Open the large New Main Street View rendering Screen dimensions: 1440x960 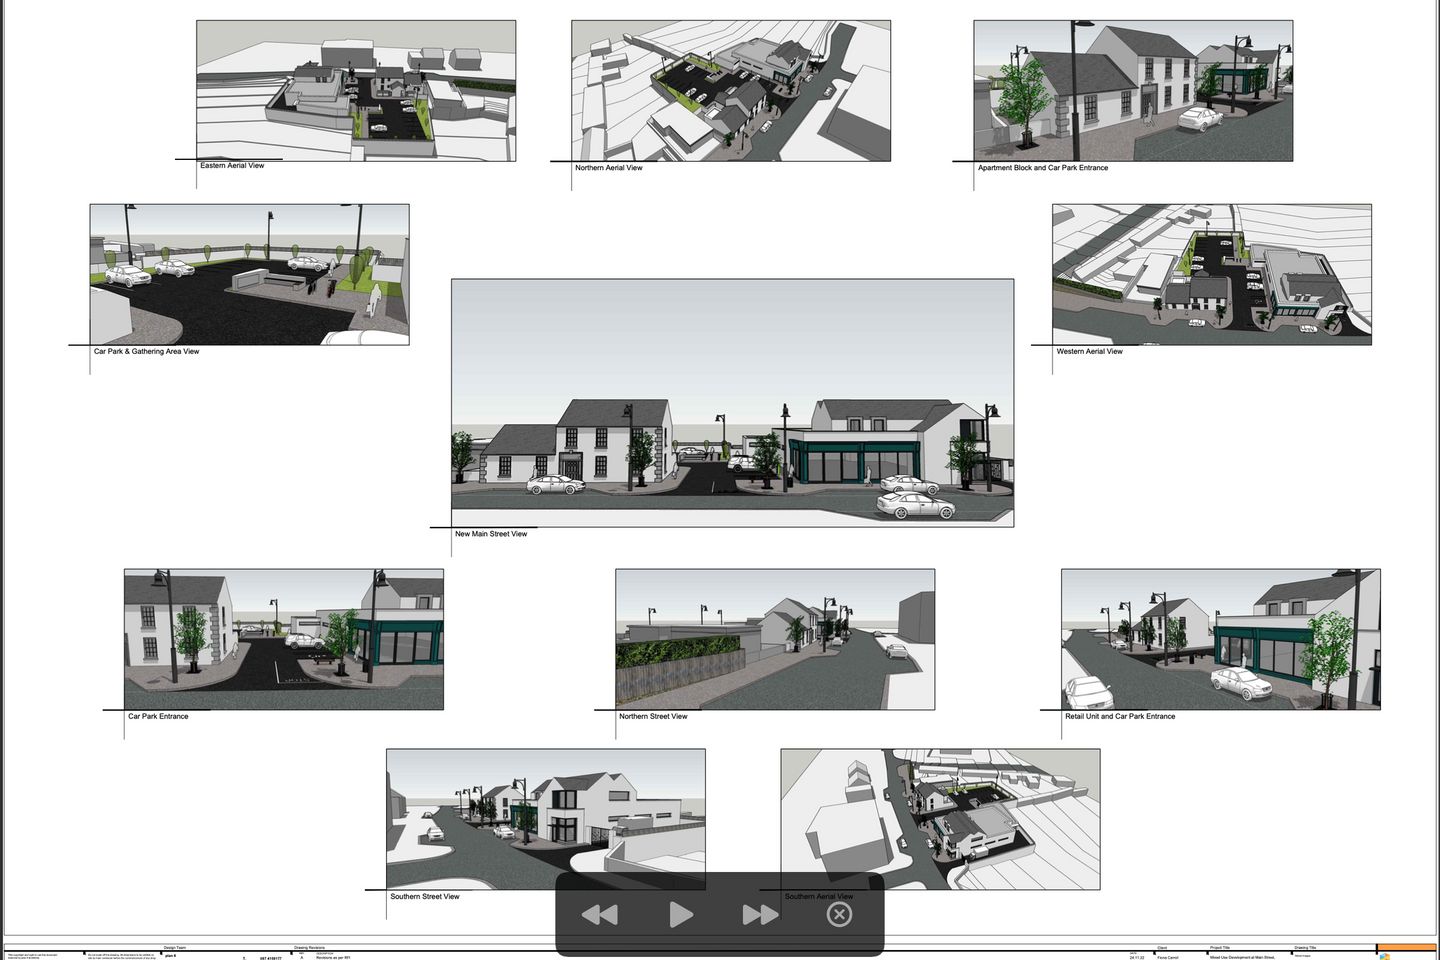coord(734,402)
